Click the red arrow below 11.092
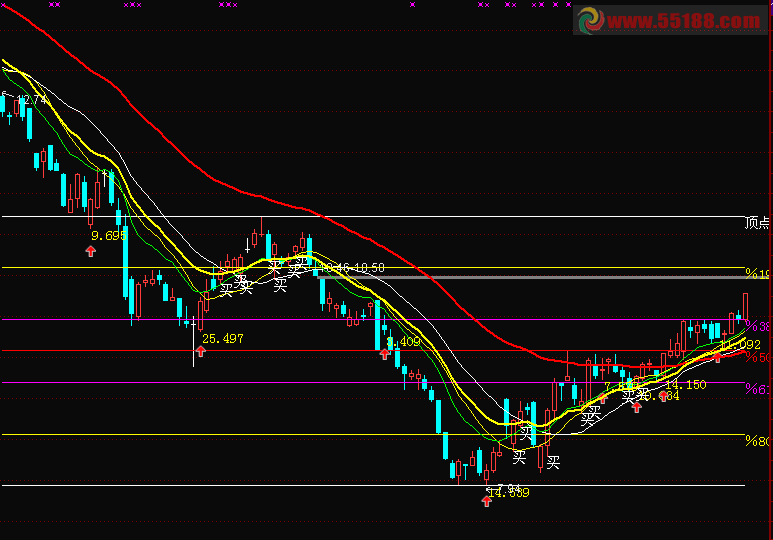Viewport: 773px width, 540px height. point(718,358)
